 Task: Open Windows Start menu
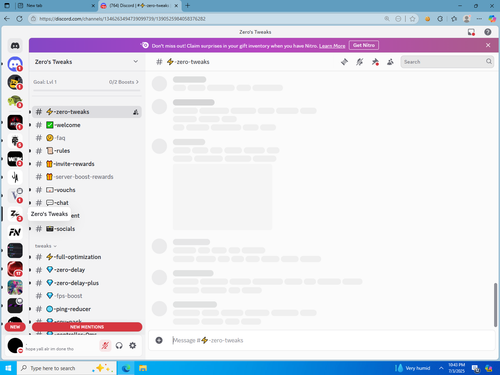coord(8,368)
